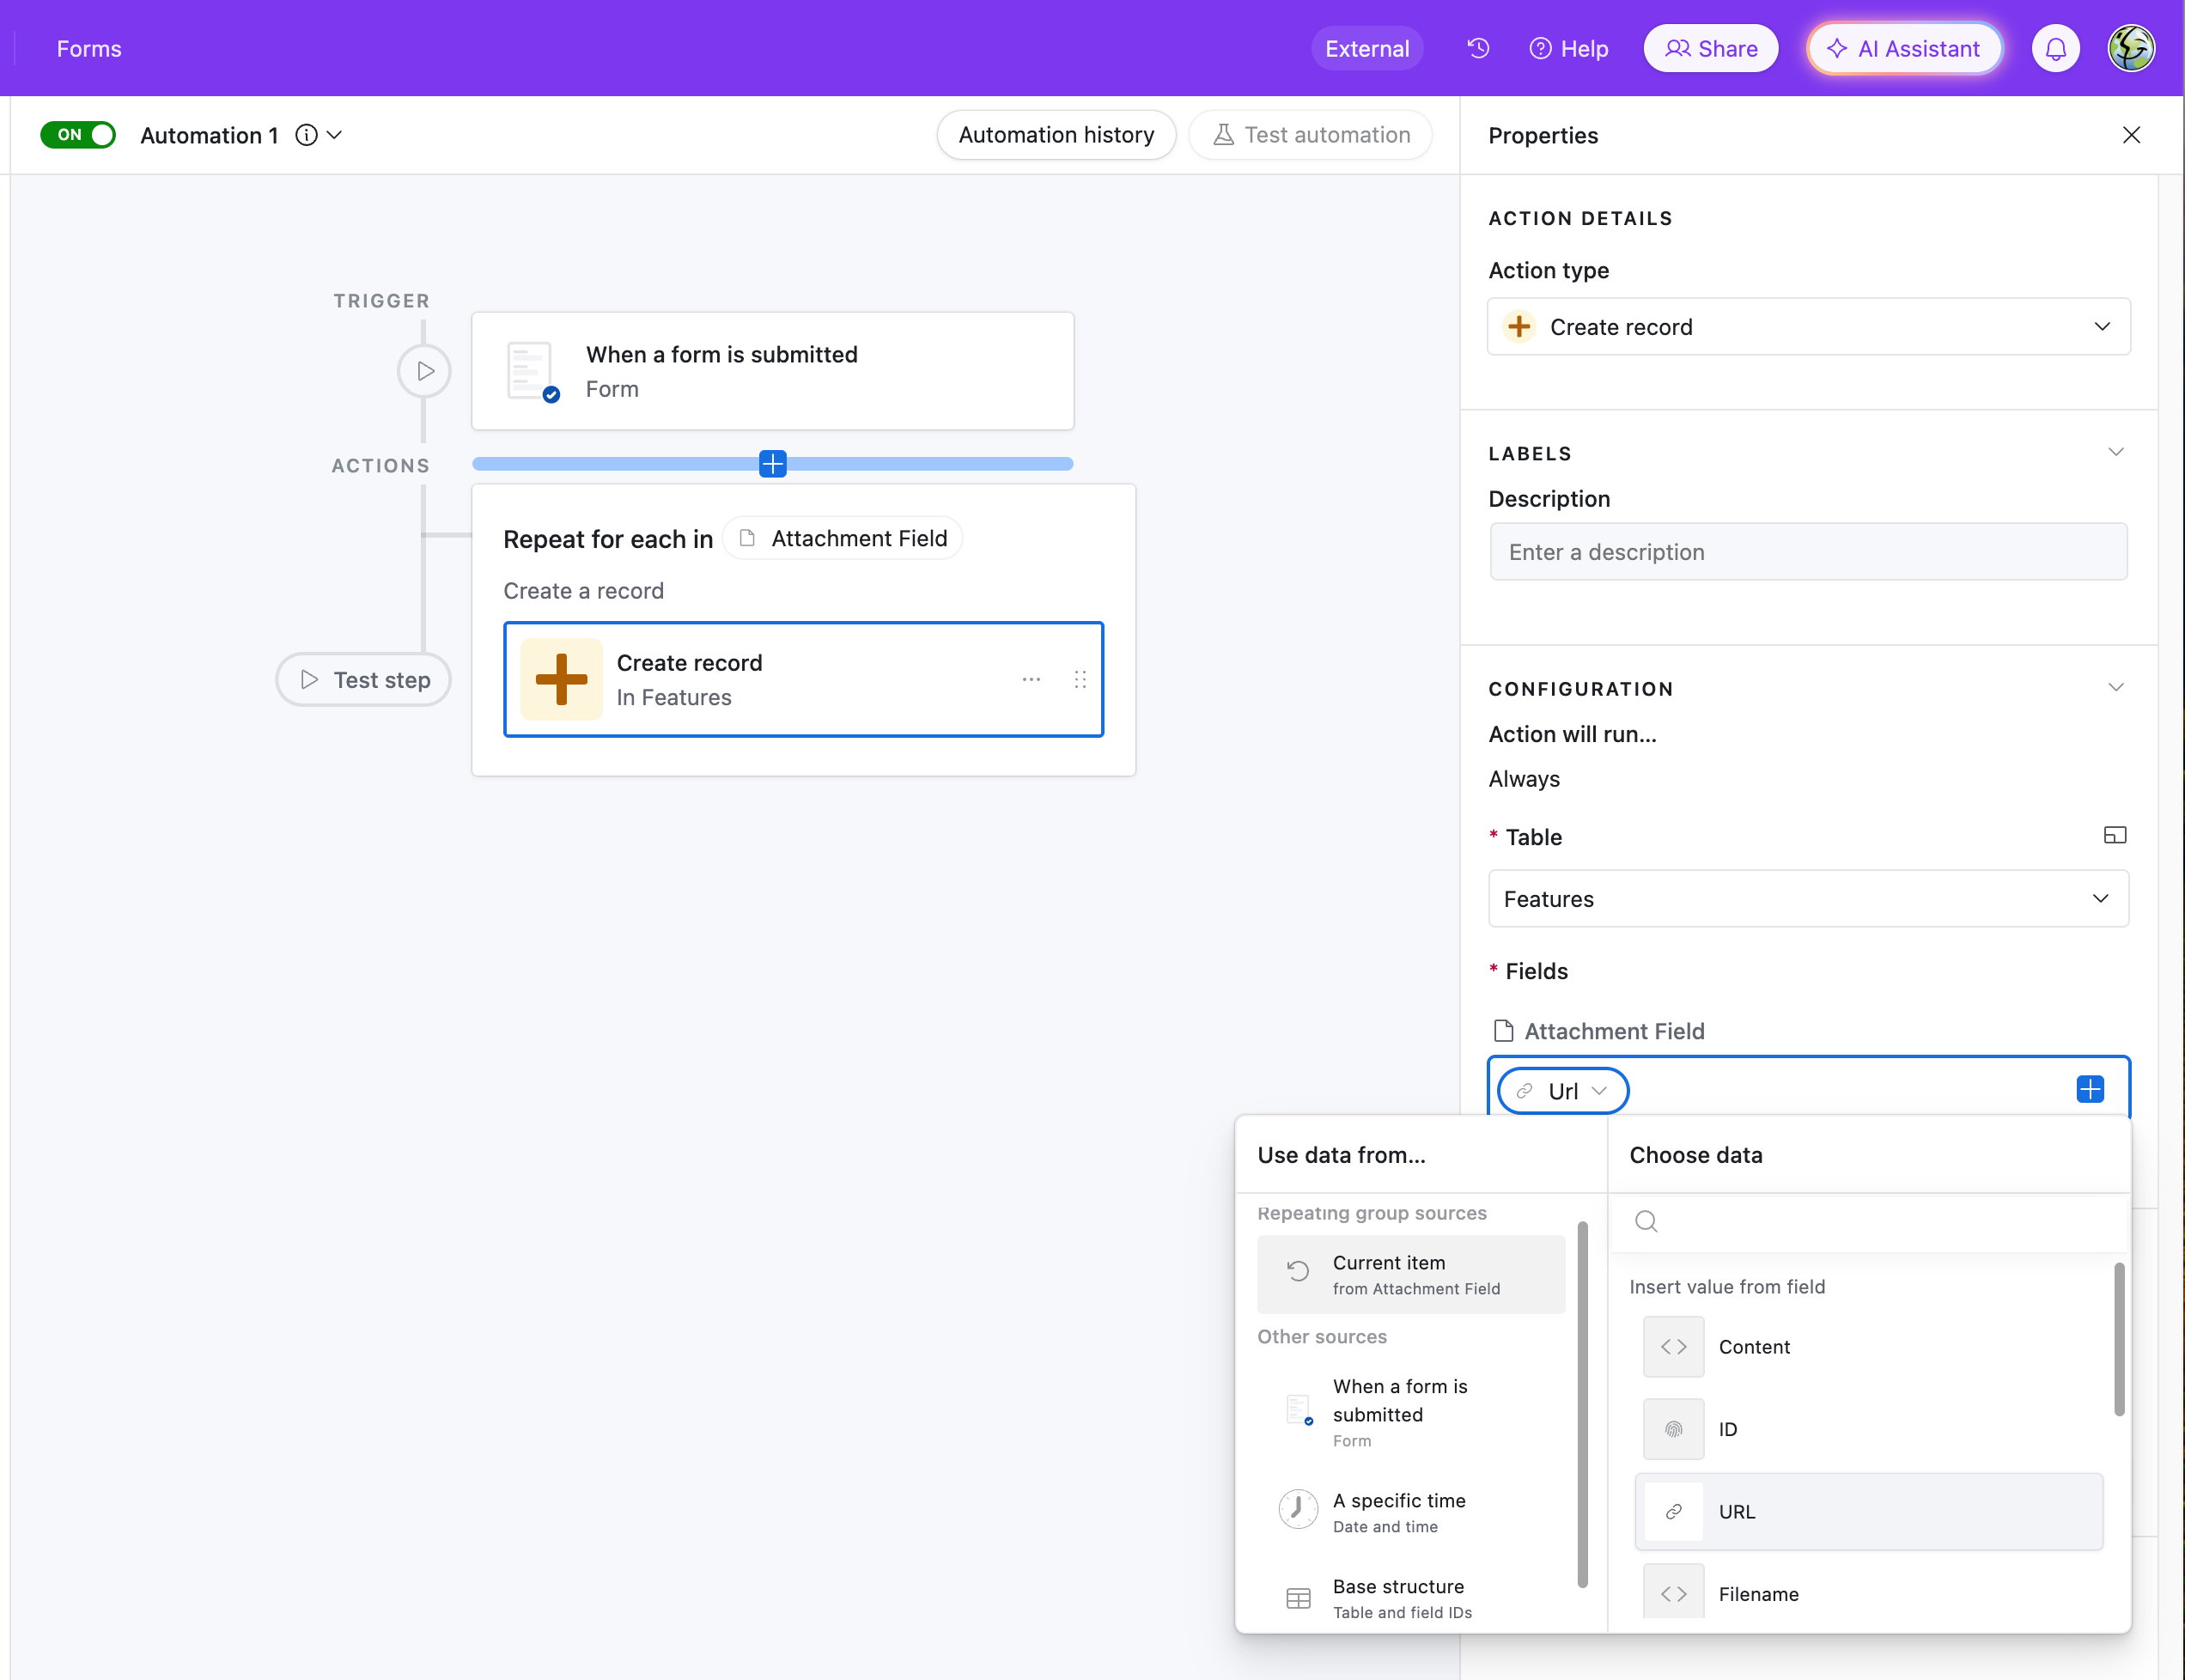
Task: Click the Content field code icon
Action: [1673, 1347]
